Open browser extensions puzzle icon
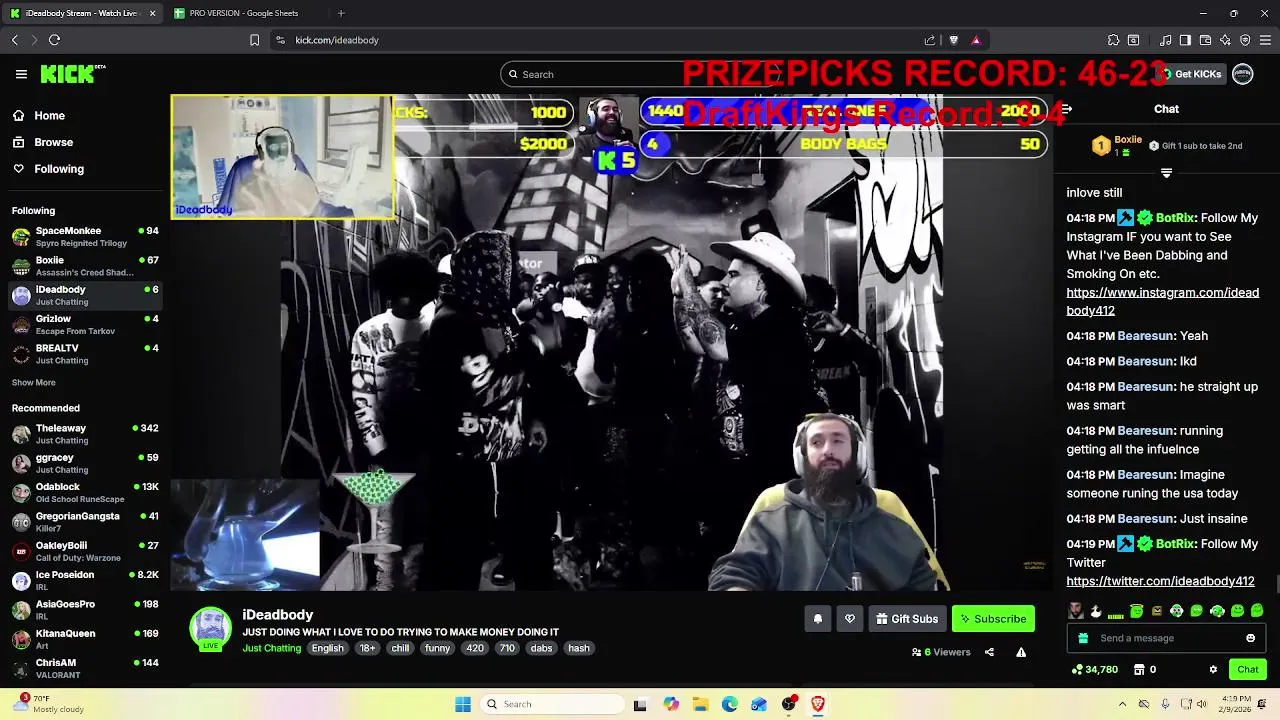The height and width of the screenshot is (720, 1280). pos(1113,40)
